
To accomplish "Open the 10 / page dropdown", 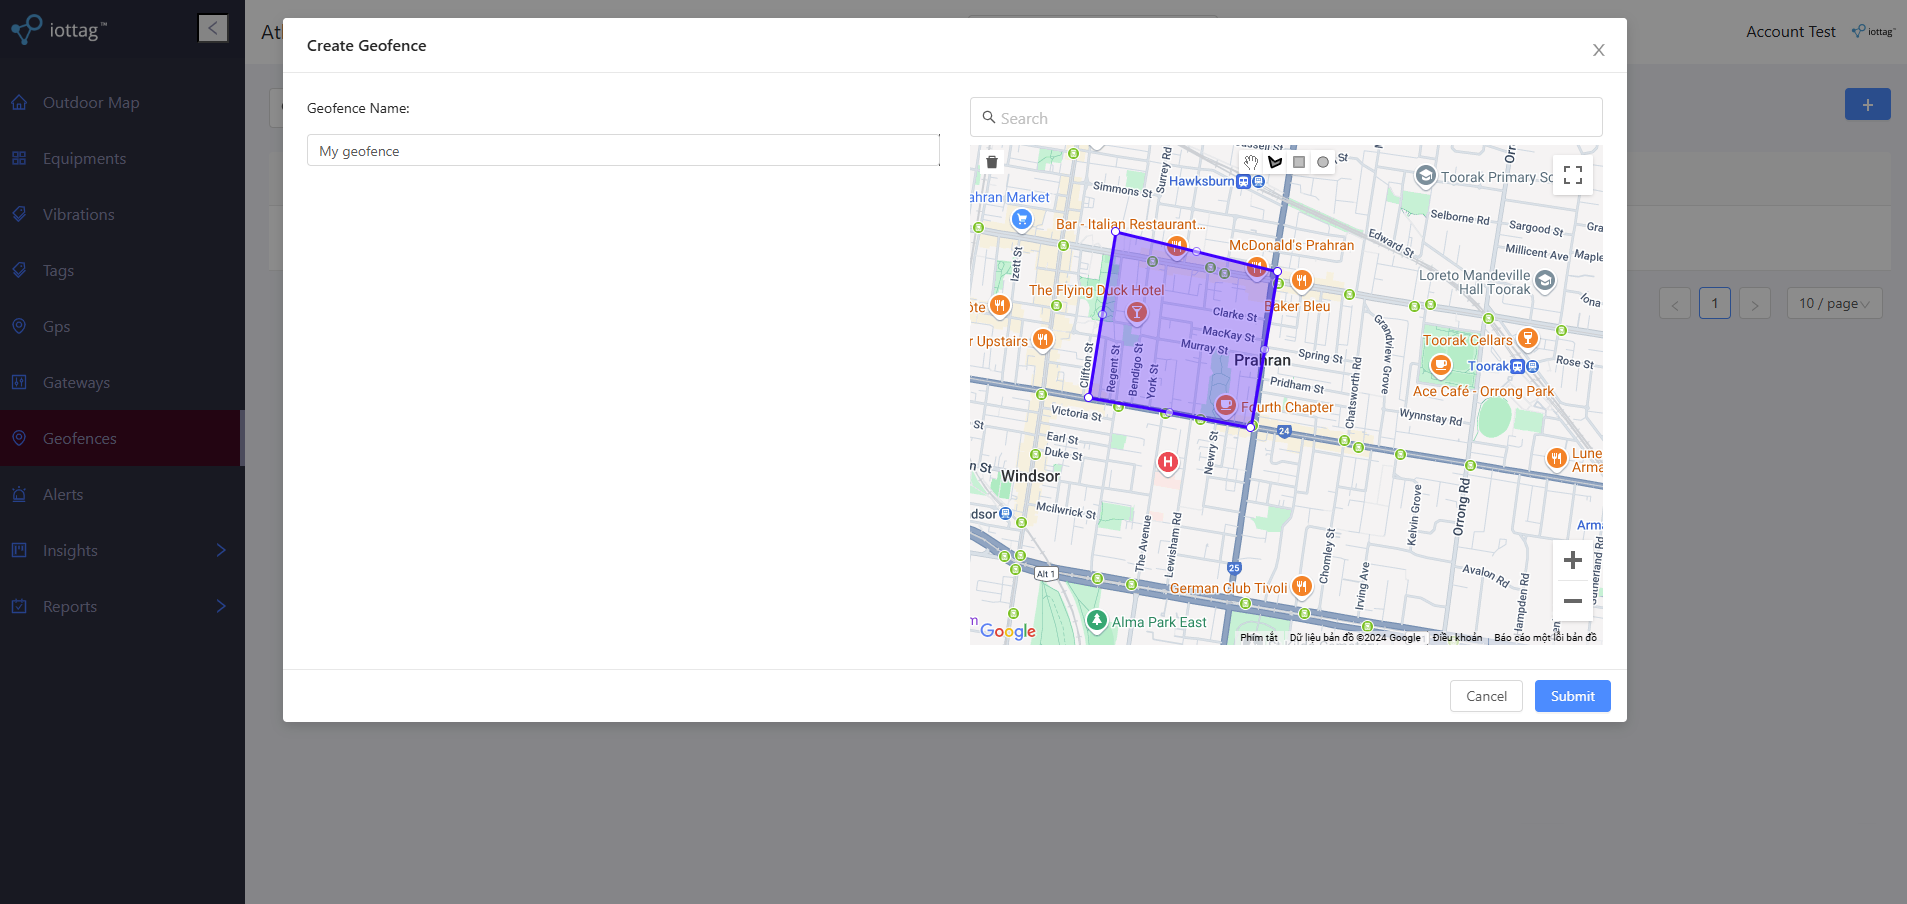I will (1834, 303).
